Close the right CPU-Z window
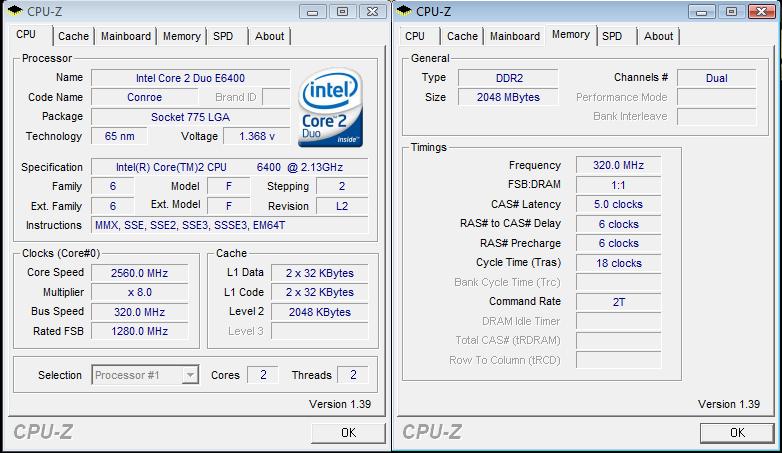 coord(762,11)
